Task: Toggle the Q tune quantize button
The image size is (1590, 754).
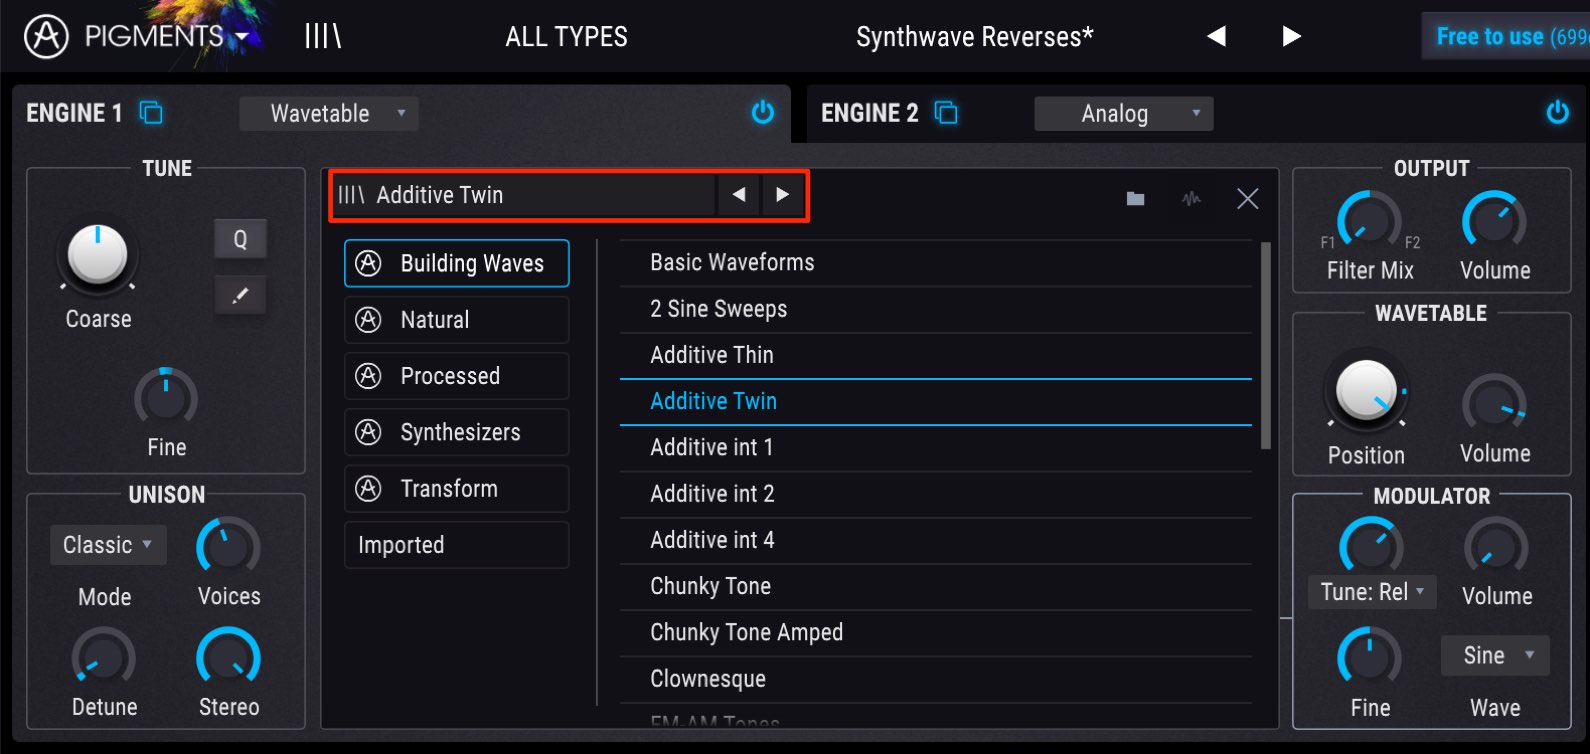Action: (240, 240)
